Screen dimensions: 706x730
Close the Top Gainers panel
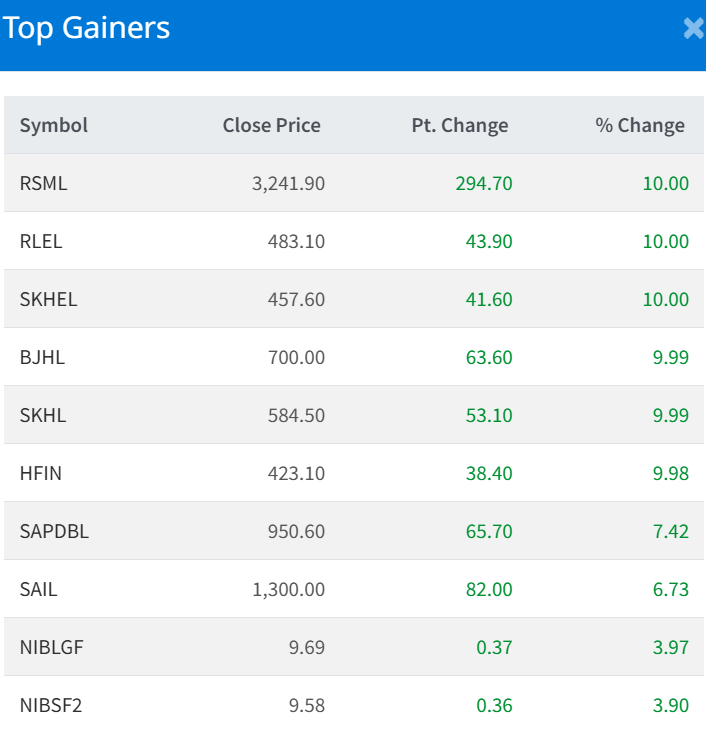[693, 29]
